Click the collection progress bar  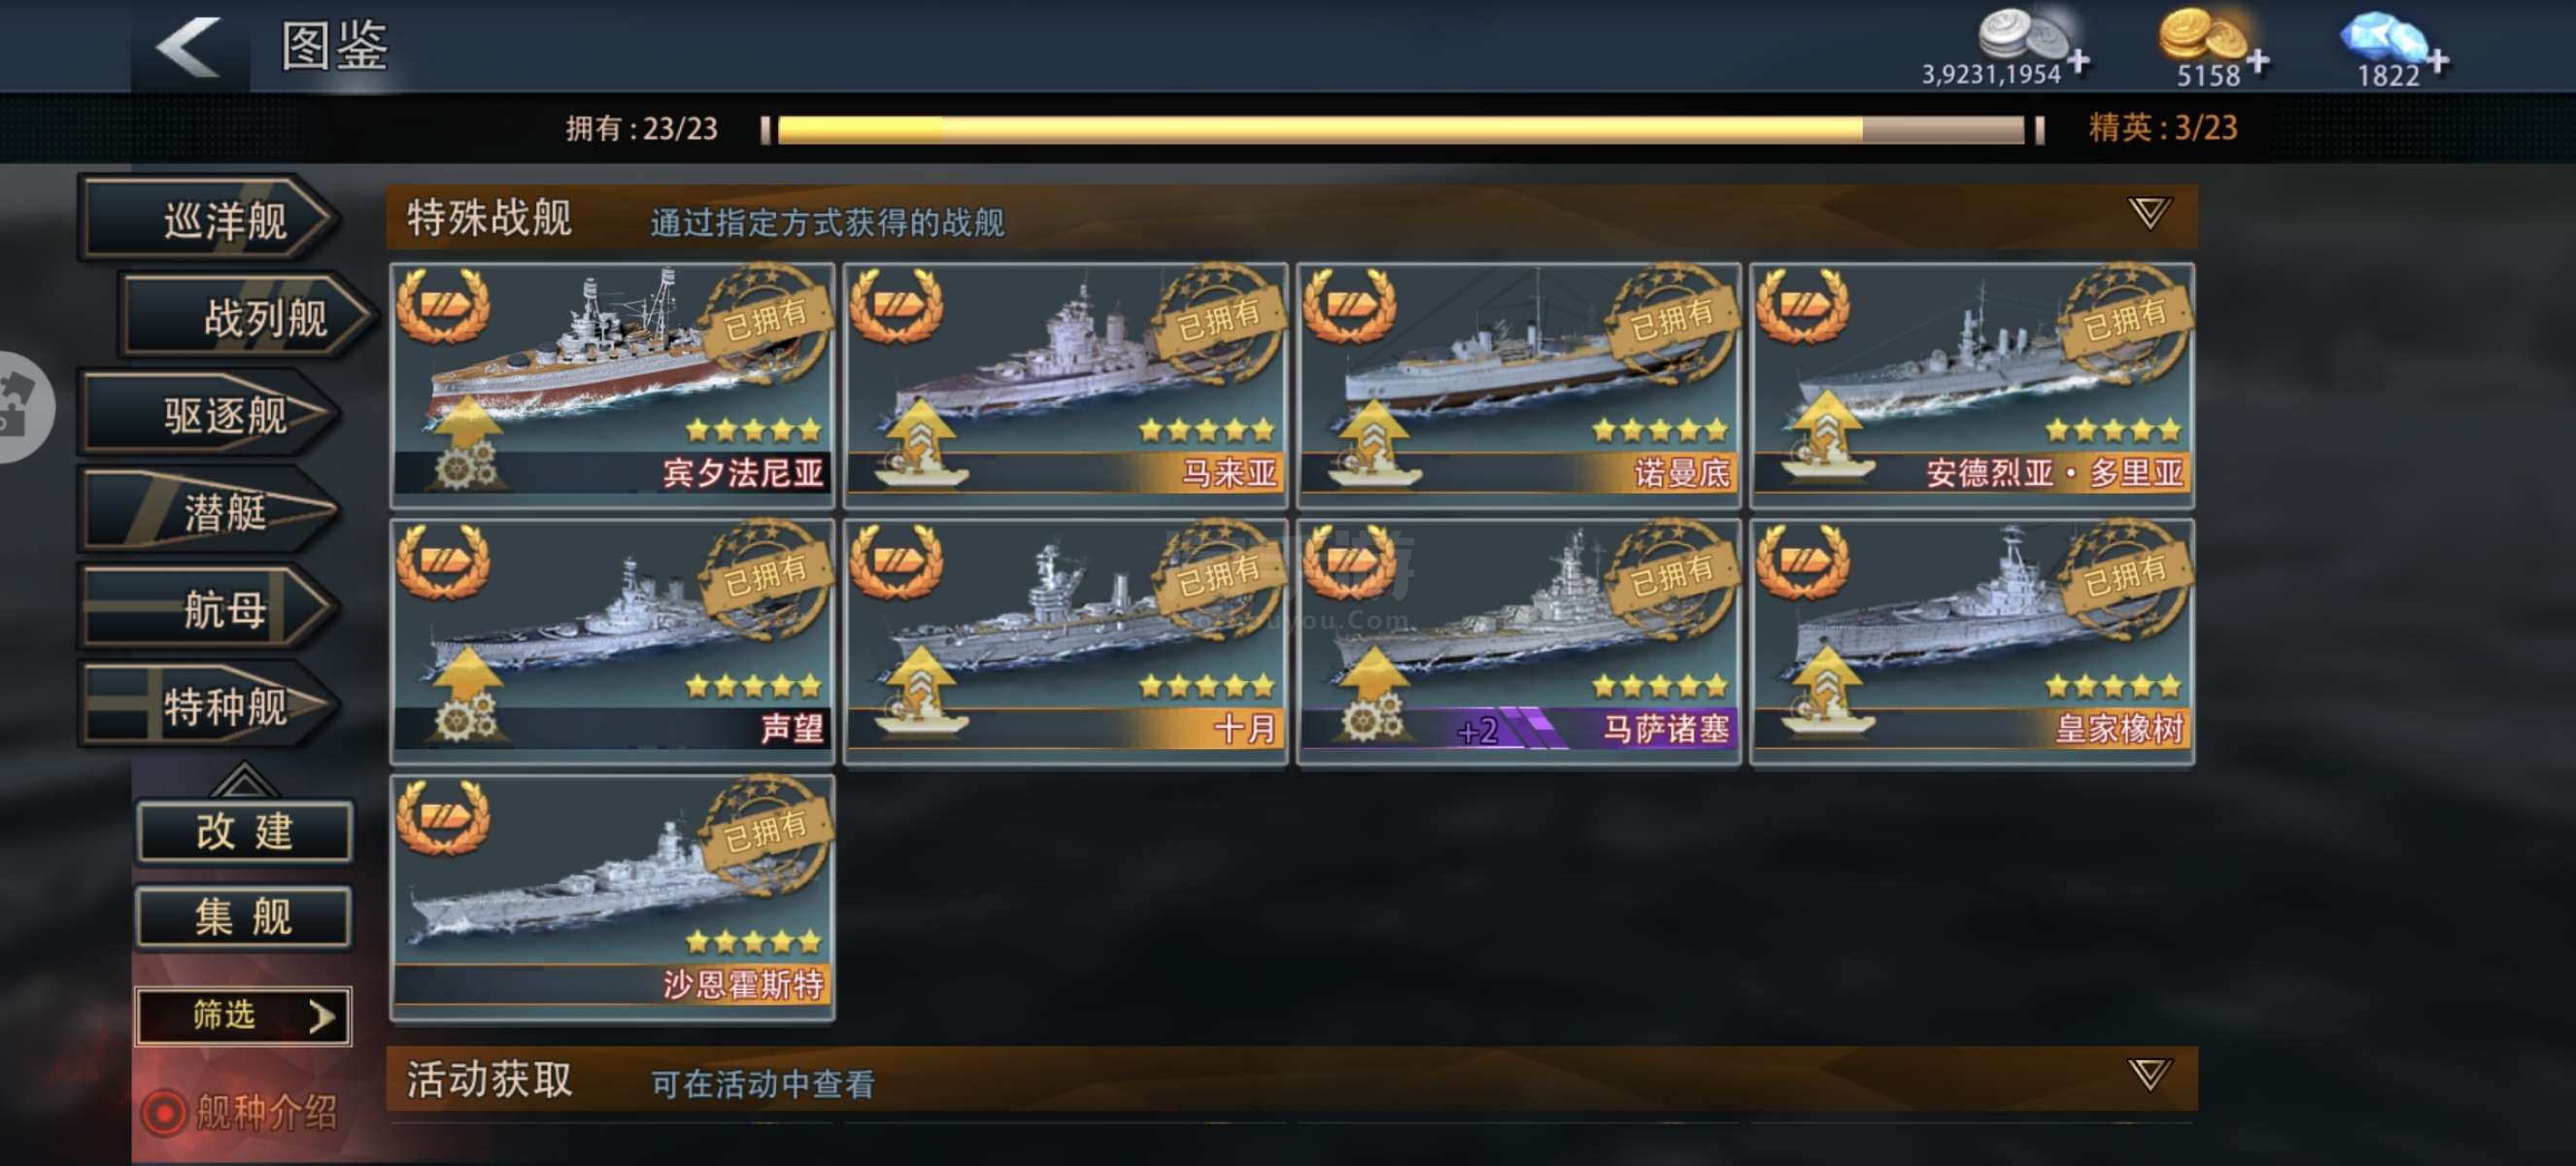[1401, 129]
